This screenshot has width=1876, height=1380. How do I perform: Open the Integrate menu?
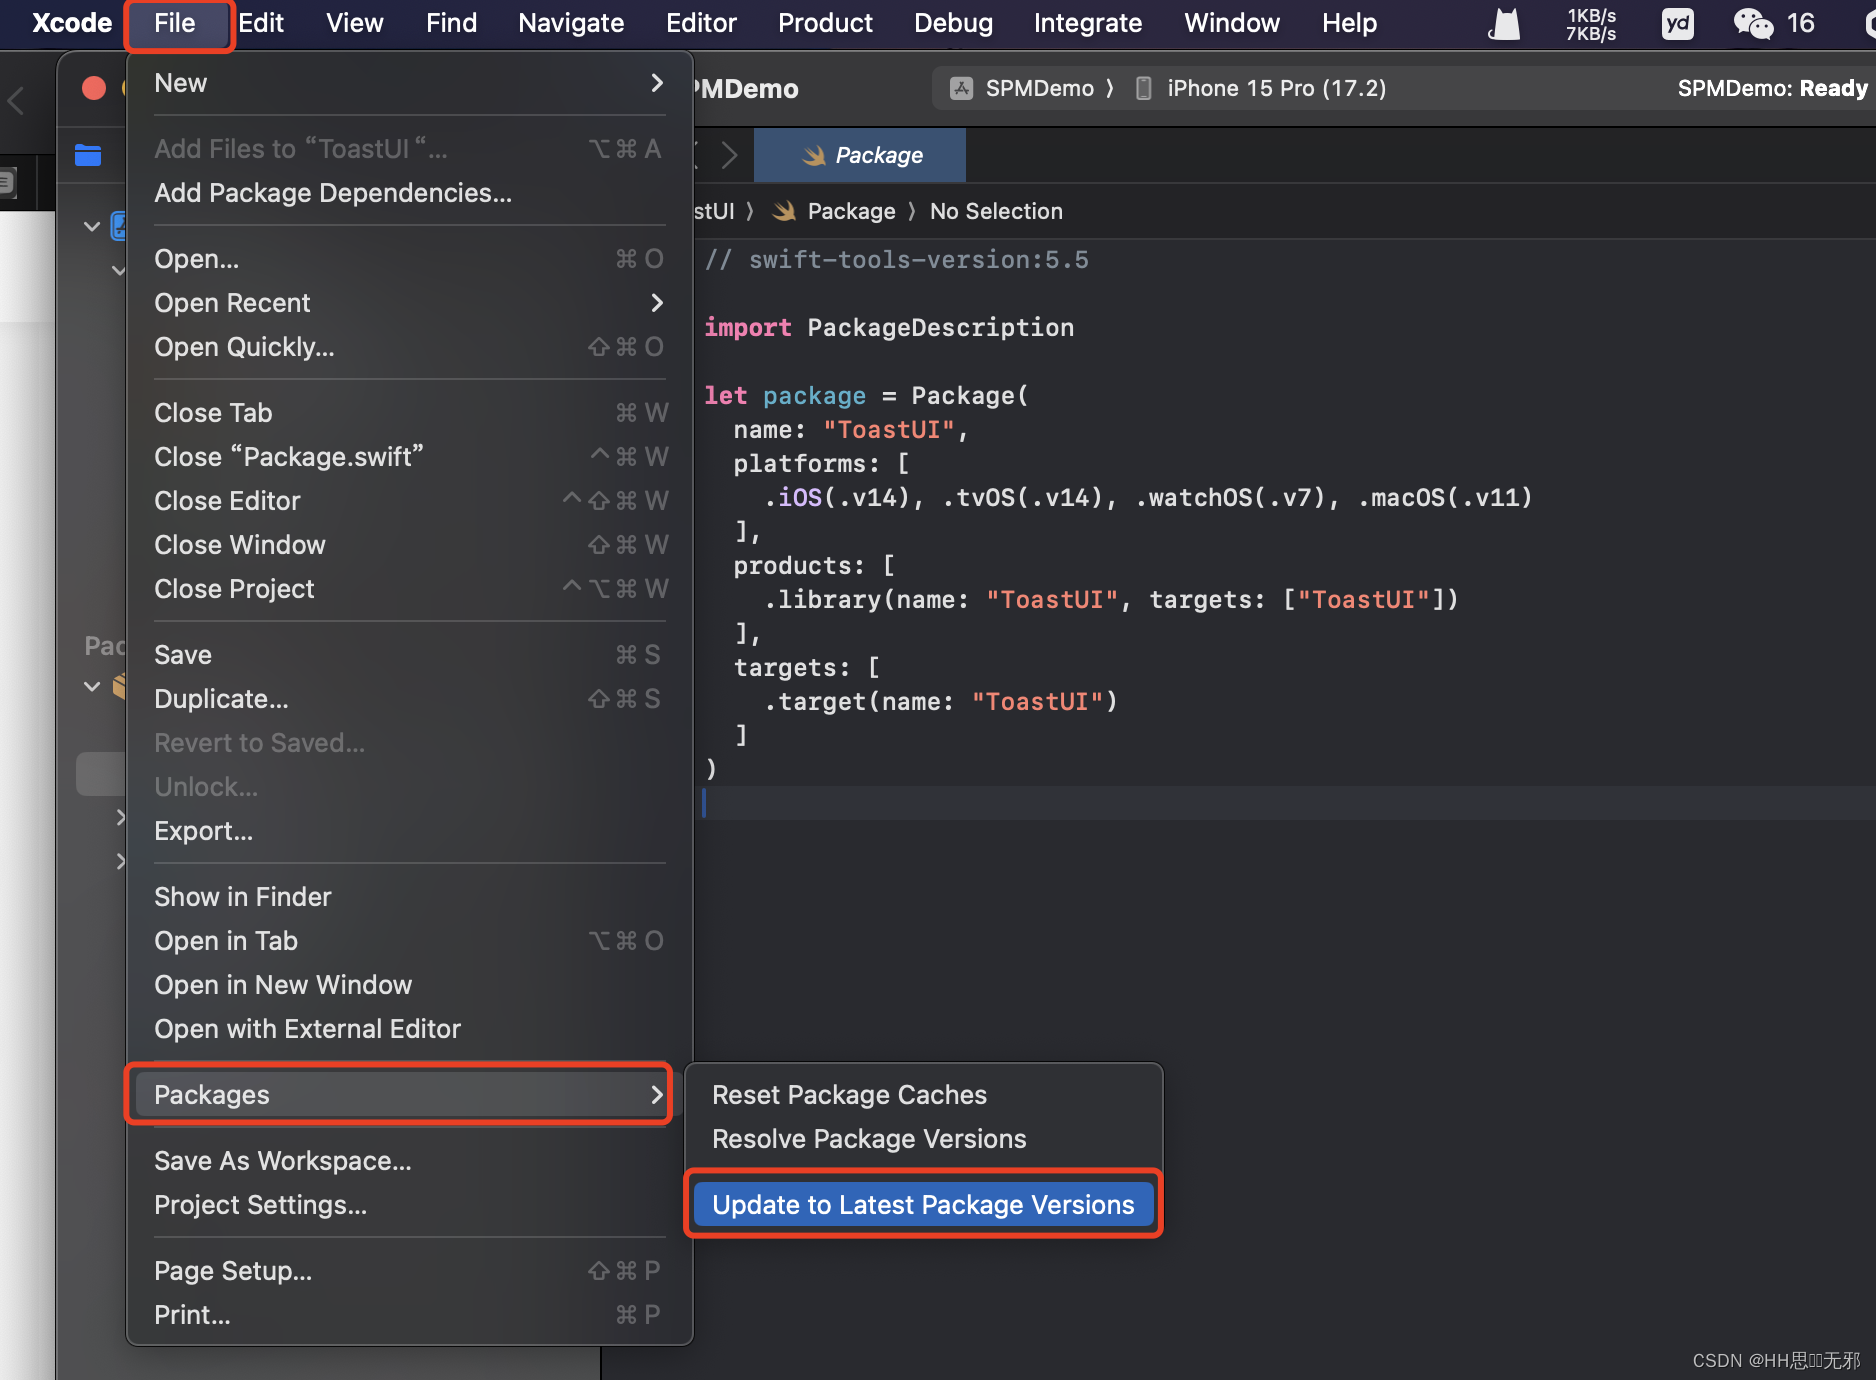1087,23
